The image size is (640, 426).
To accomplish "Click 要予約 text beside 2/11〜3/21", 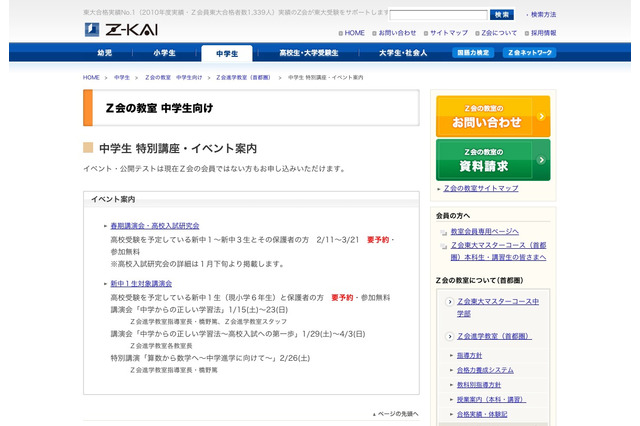I will coord(378,240).
